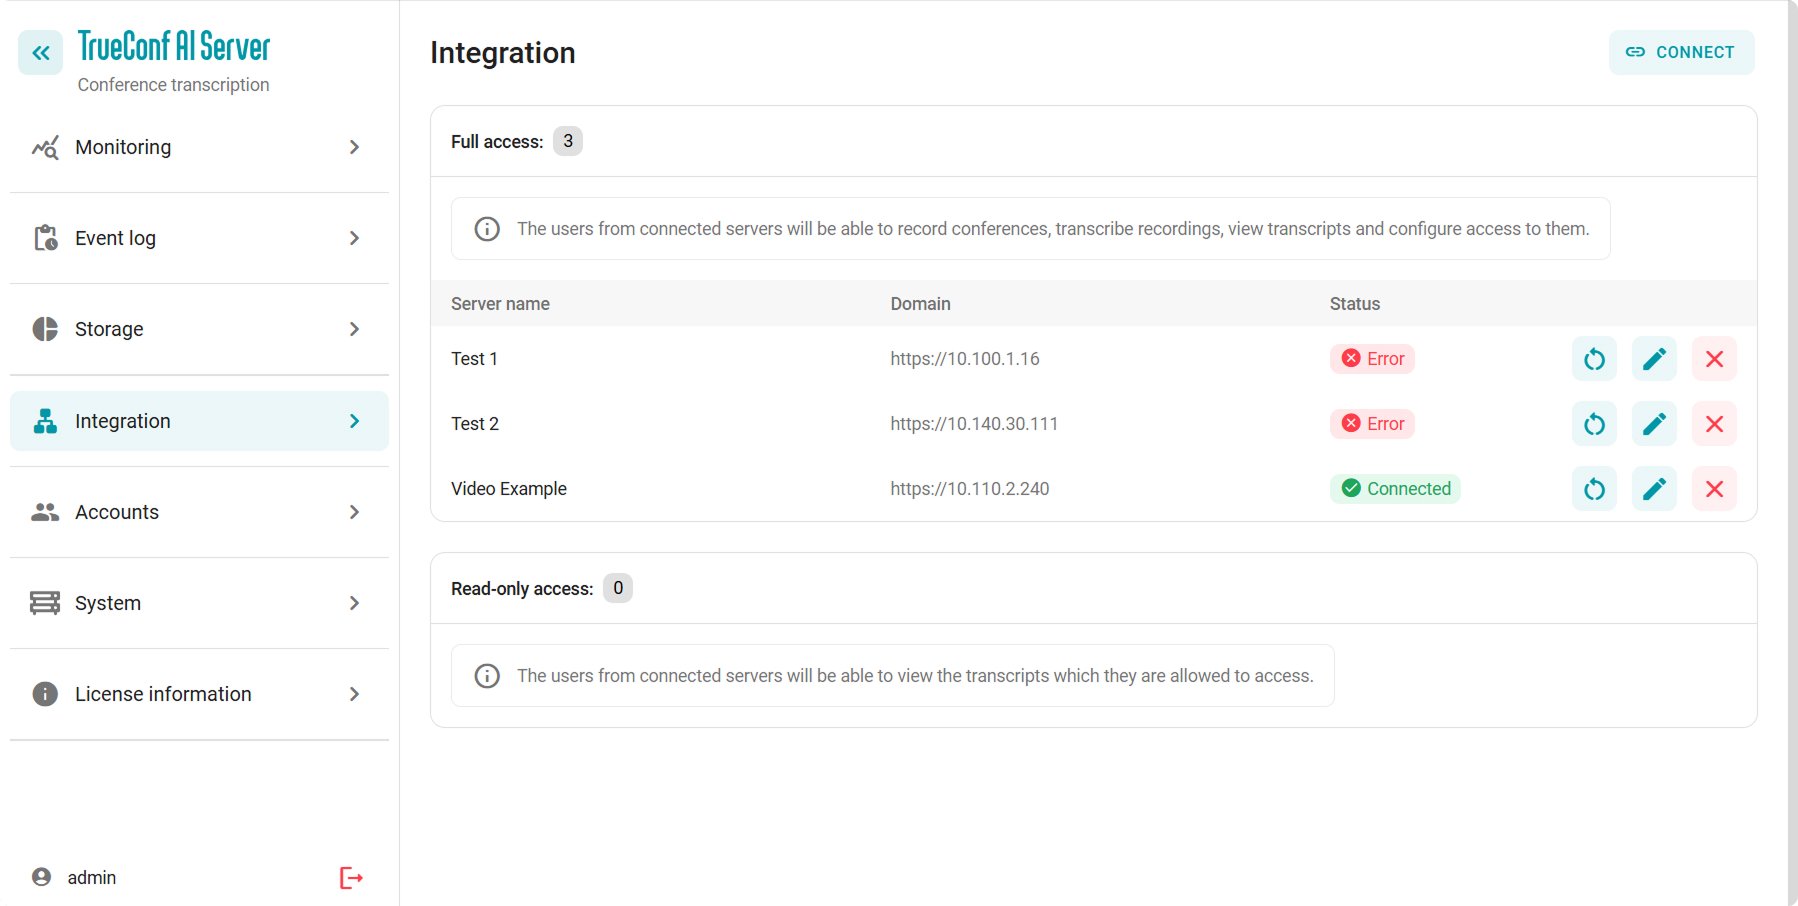Expand the System menu arrow
Image resolution: width=1798 pixels, height=906 pixels.
coord(354,603)
